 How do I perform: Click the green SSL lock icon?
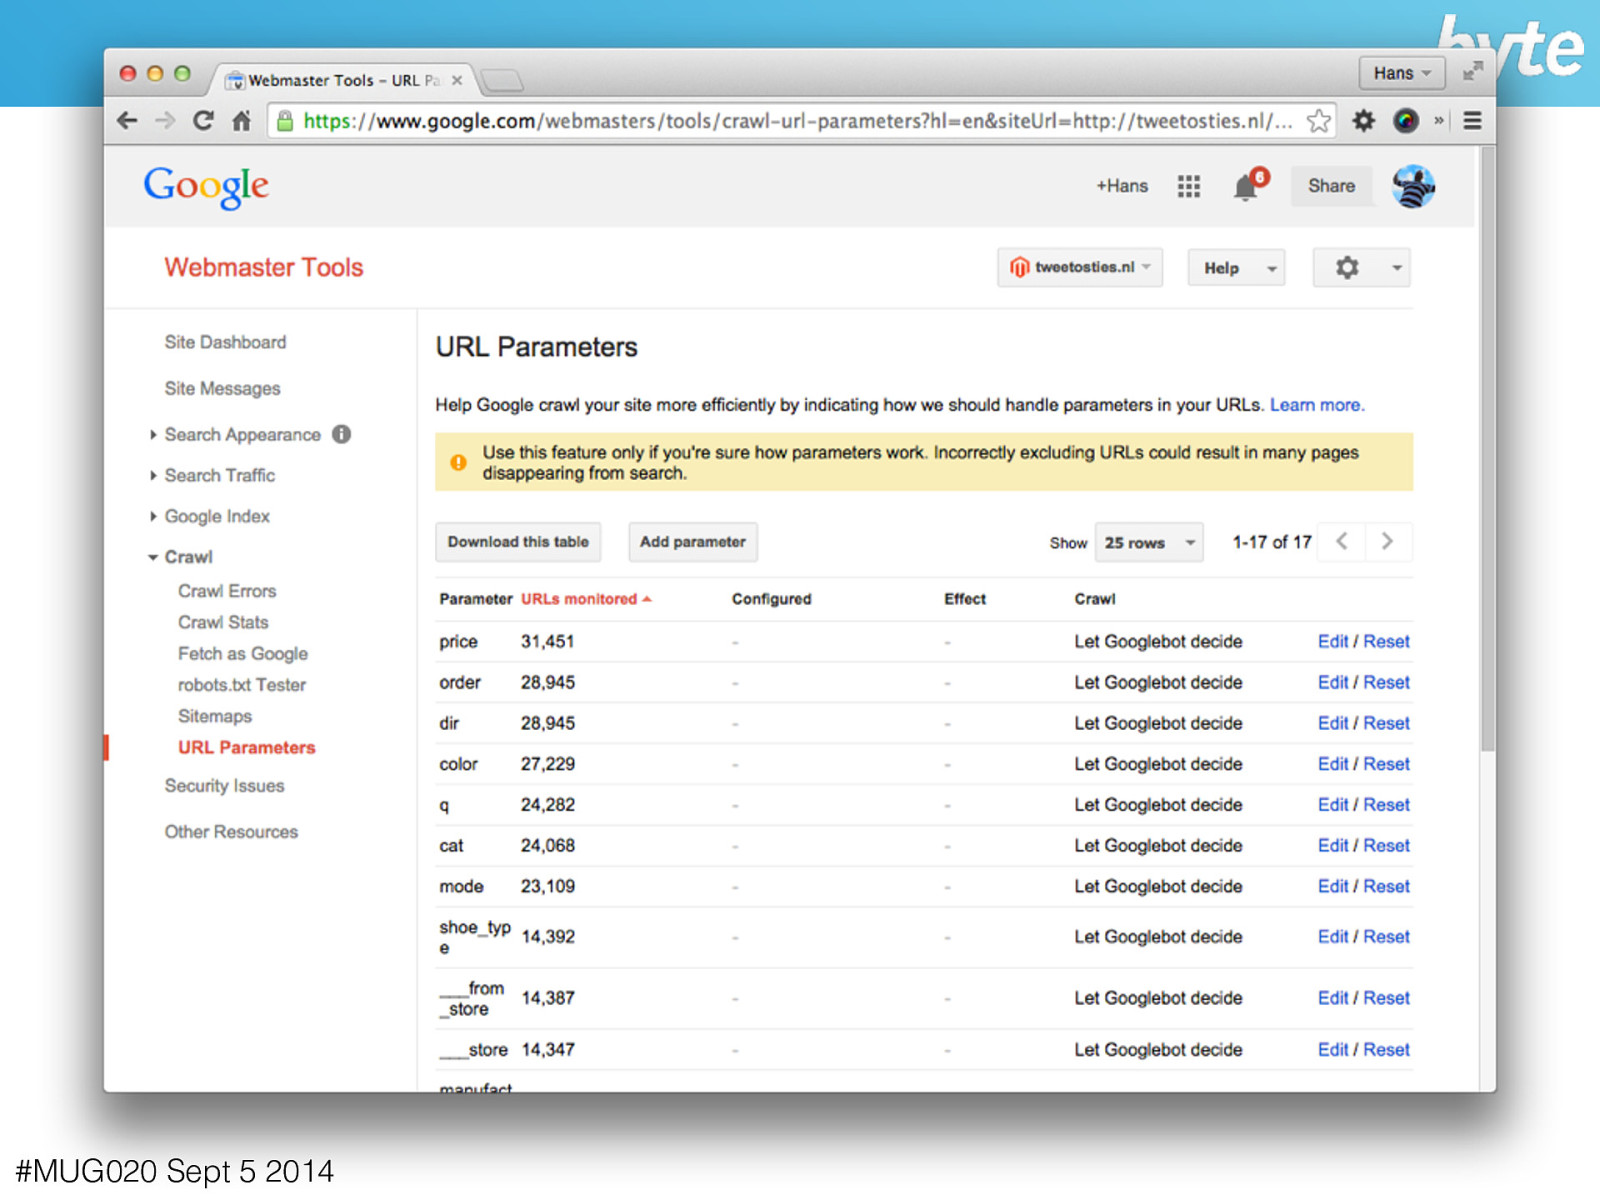(x=285, y=121)
